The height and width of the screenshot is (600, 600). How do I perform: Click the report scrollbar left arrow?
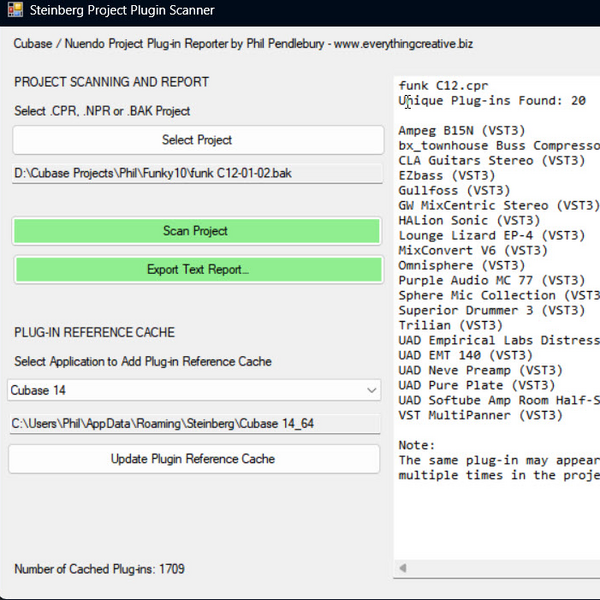tap(403, 568)
